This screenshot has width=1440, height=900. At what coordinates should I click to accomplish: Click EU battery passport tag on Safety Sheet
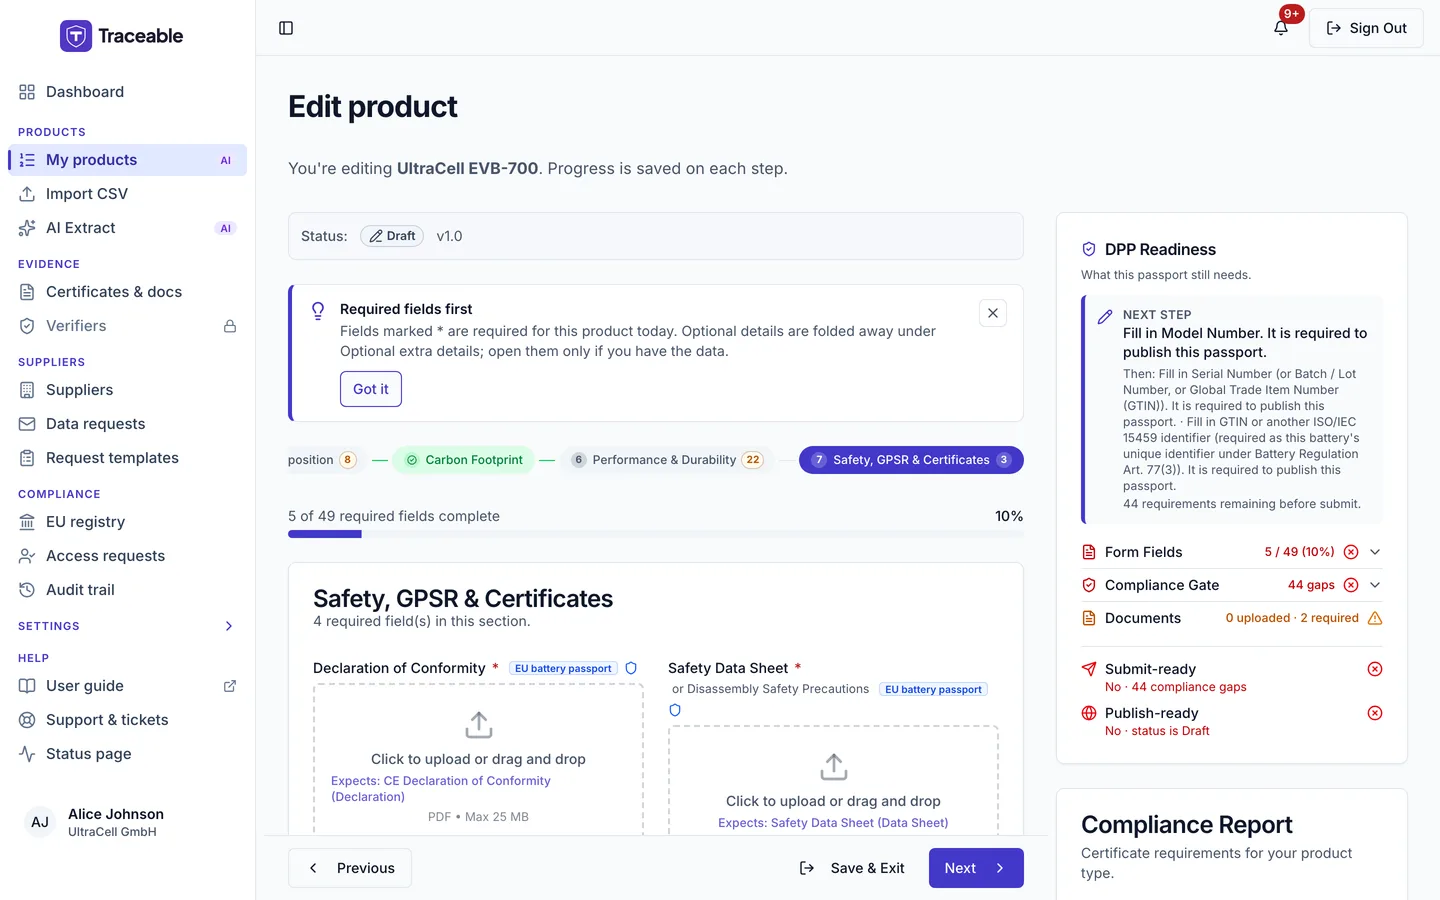click(x=933, y=689)
